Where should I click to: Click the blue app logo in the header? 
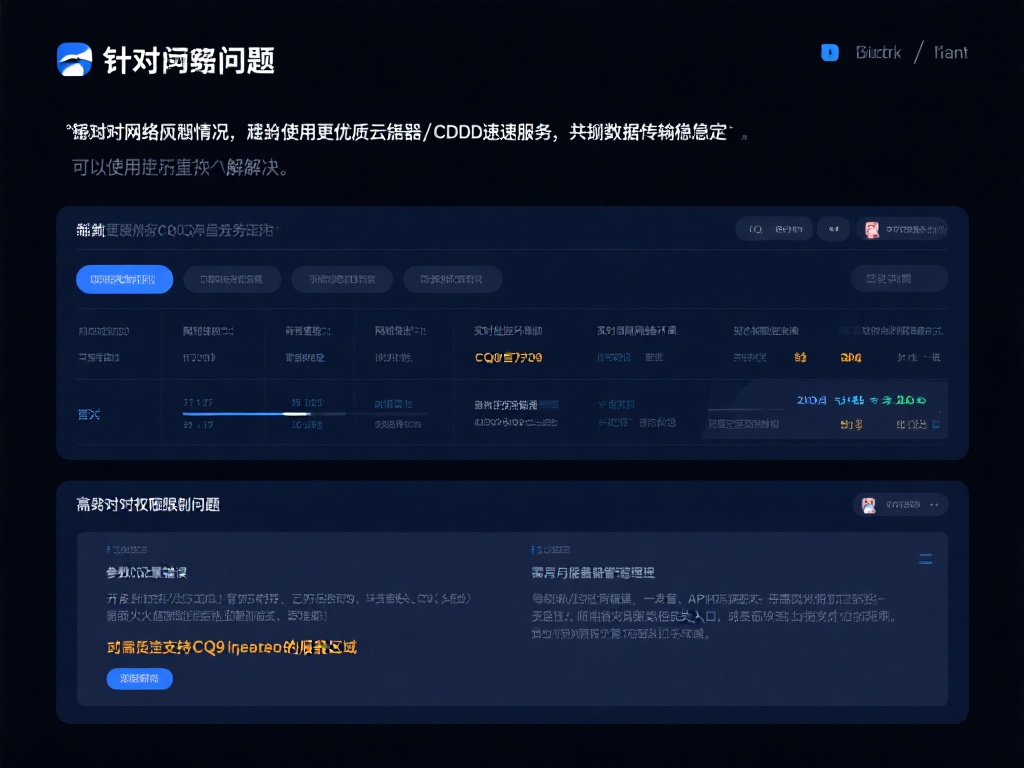(75, 60)
